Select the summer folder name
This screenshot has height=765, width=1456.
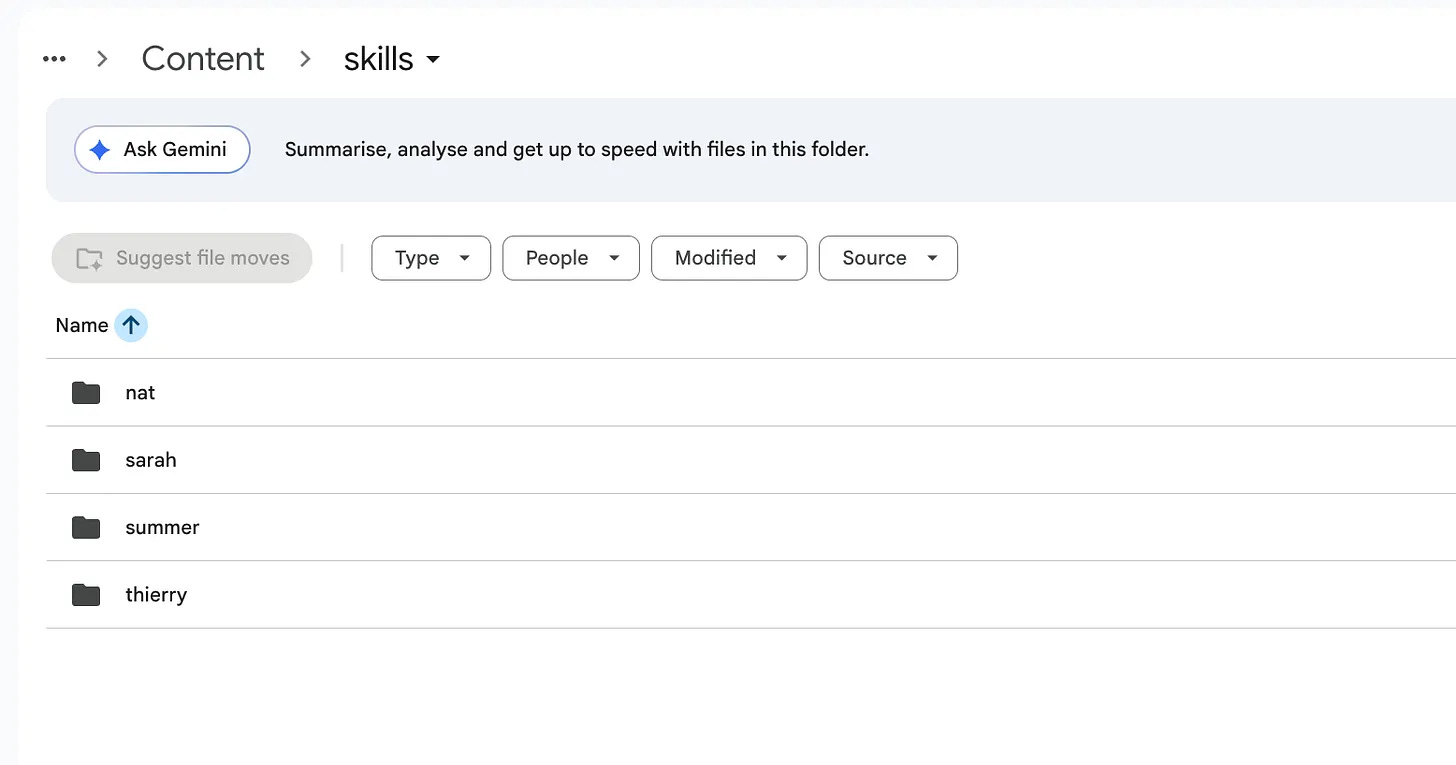(x=162, y=527)
